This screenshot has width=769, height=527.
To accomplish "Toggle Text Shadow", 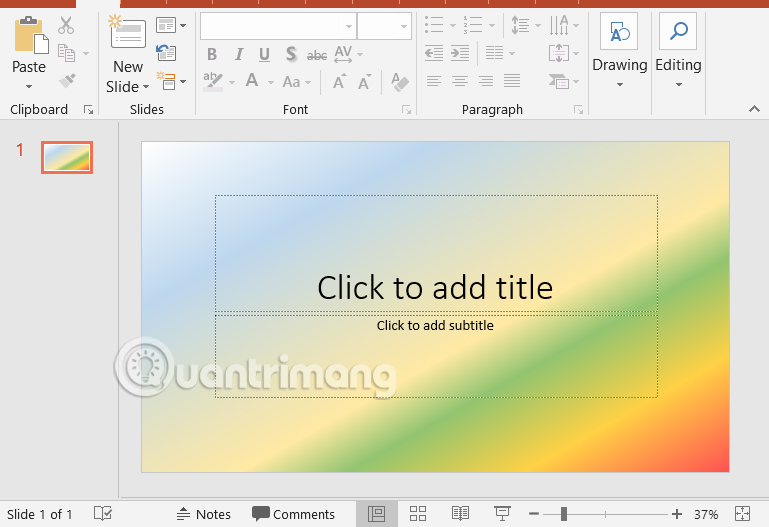I will (291, 54).
